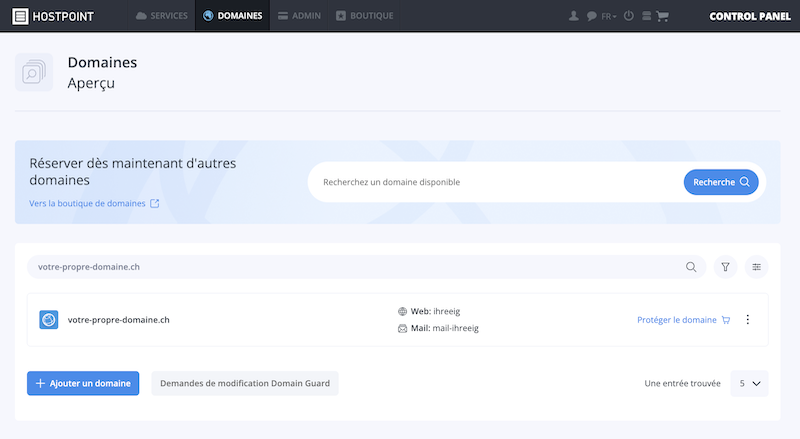This screenshot has height=439, width=800.
Task: Focus the Recherchez un domaine disponible field
Action: tap(495, 182)
